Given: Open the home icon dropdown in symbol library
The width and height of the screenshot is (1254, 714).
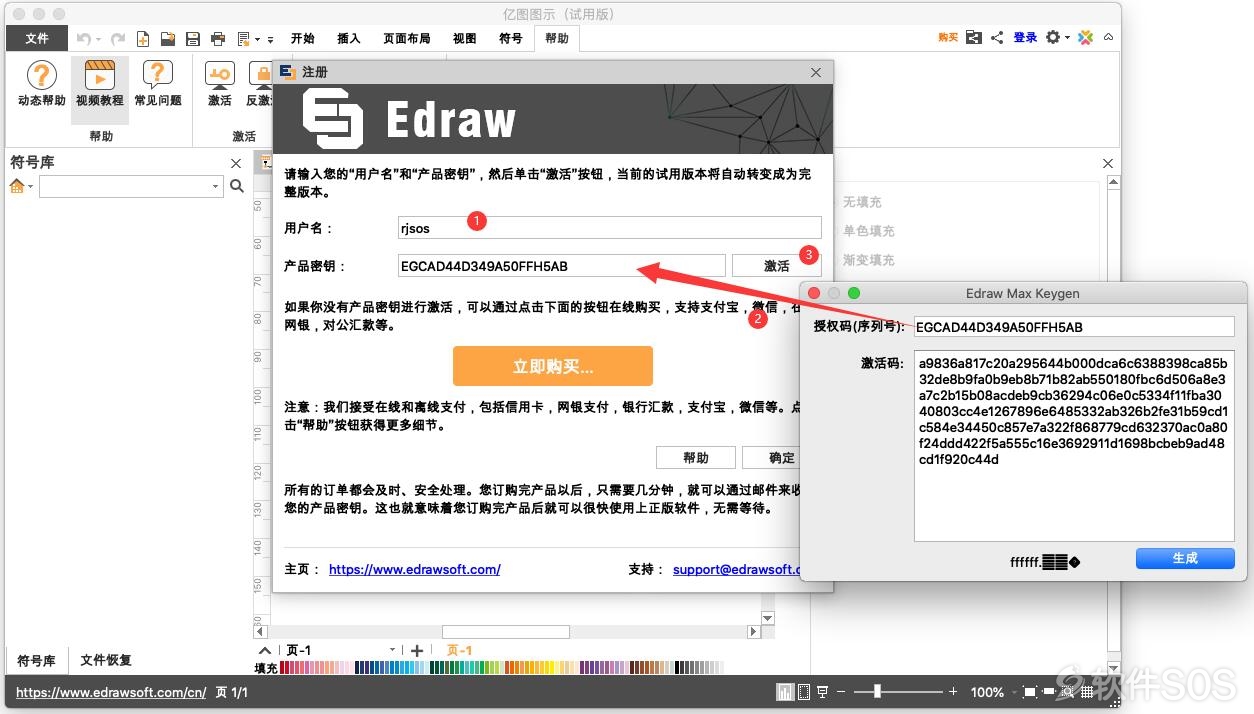Looking at the screenshot, I should [30, 187].
